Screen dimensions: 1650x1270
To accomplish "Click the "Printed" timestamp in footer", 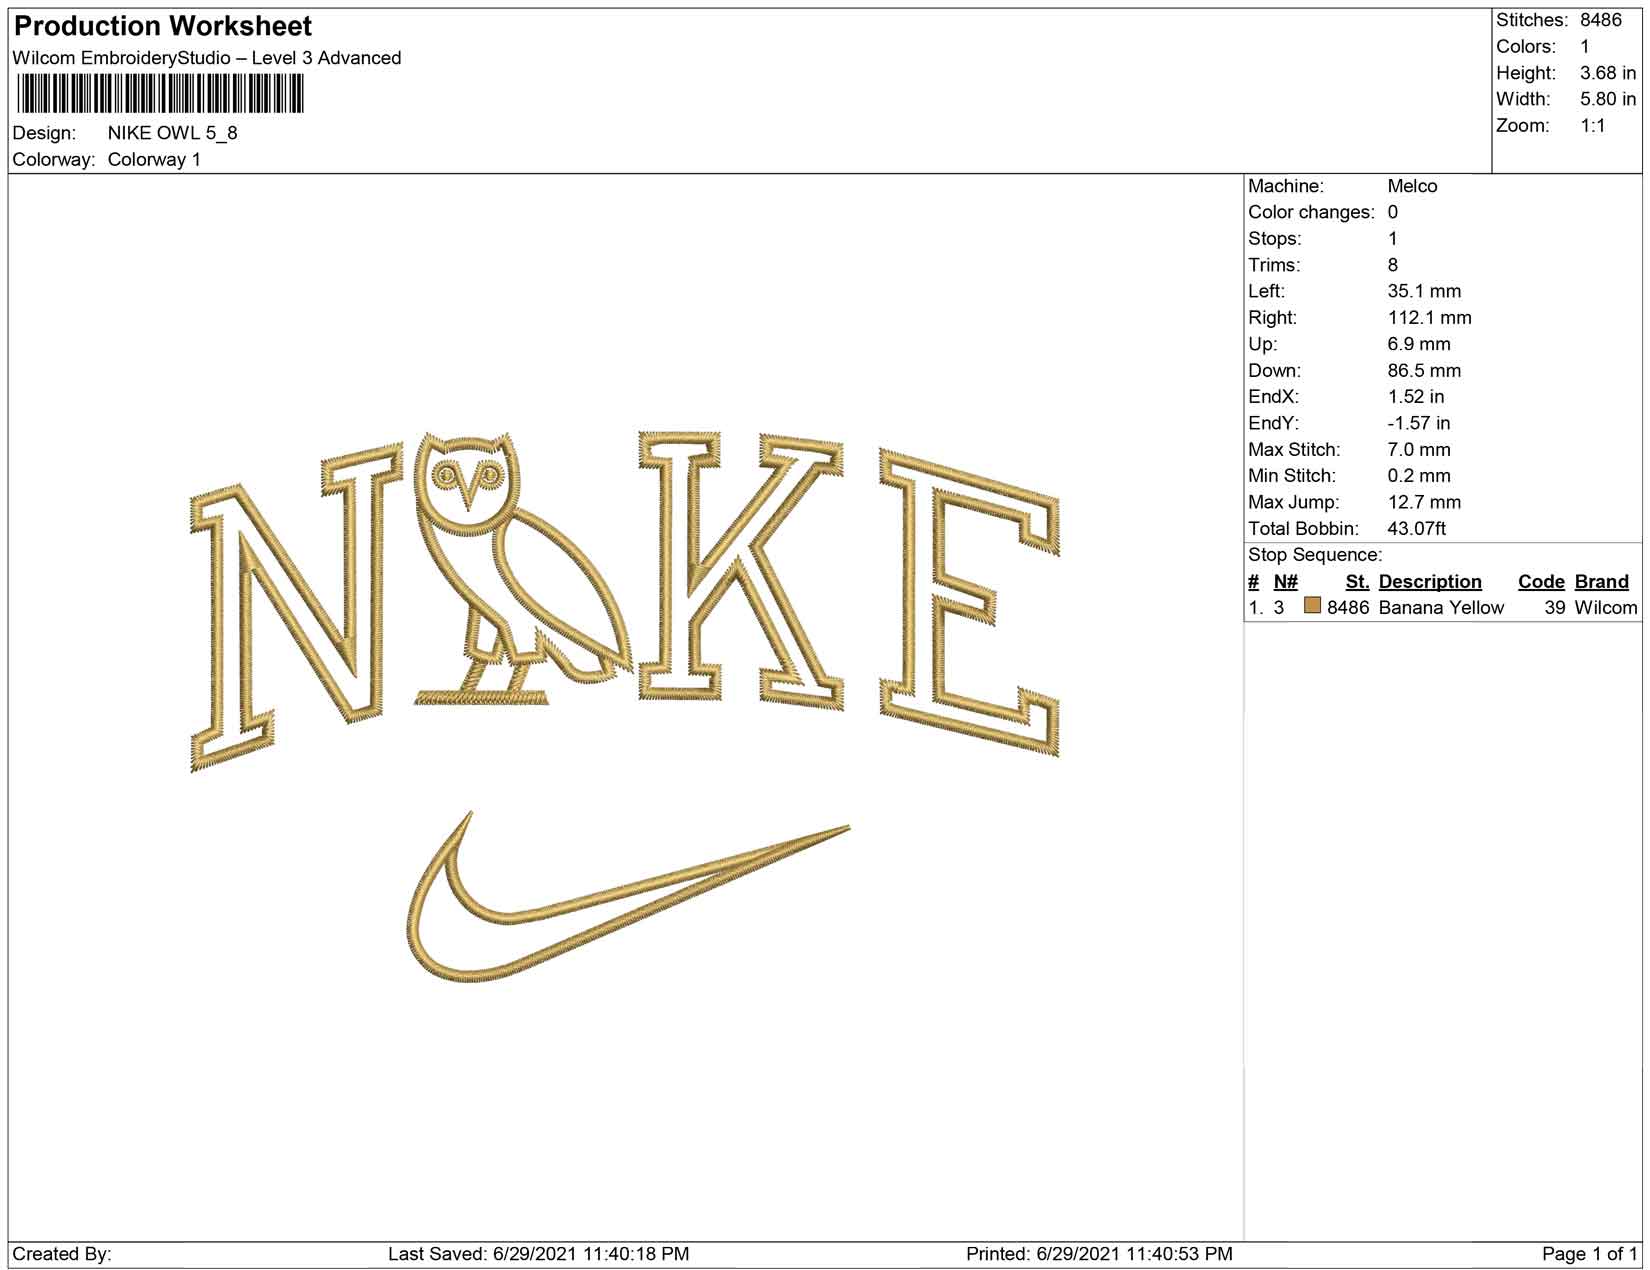I will click(1099, 1254).
